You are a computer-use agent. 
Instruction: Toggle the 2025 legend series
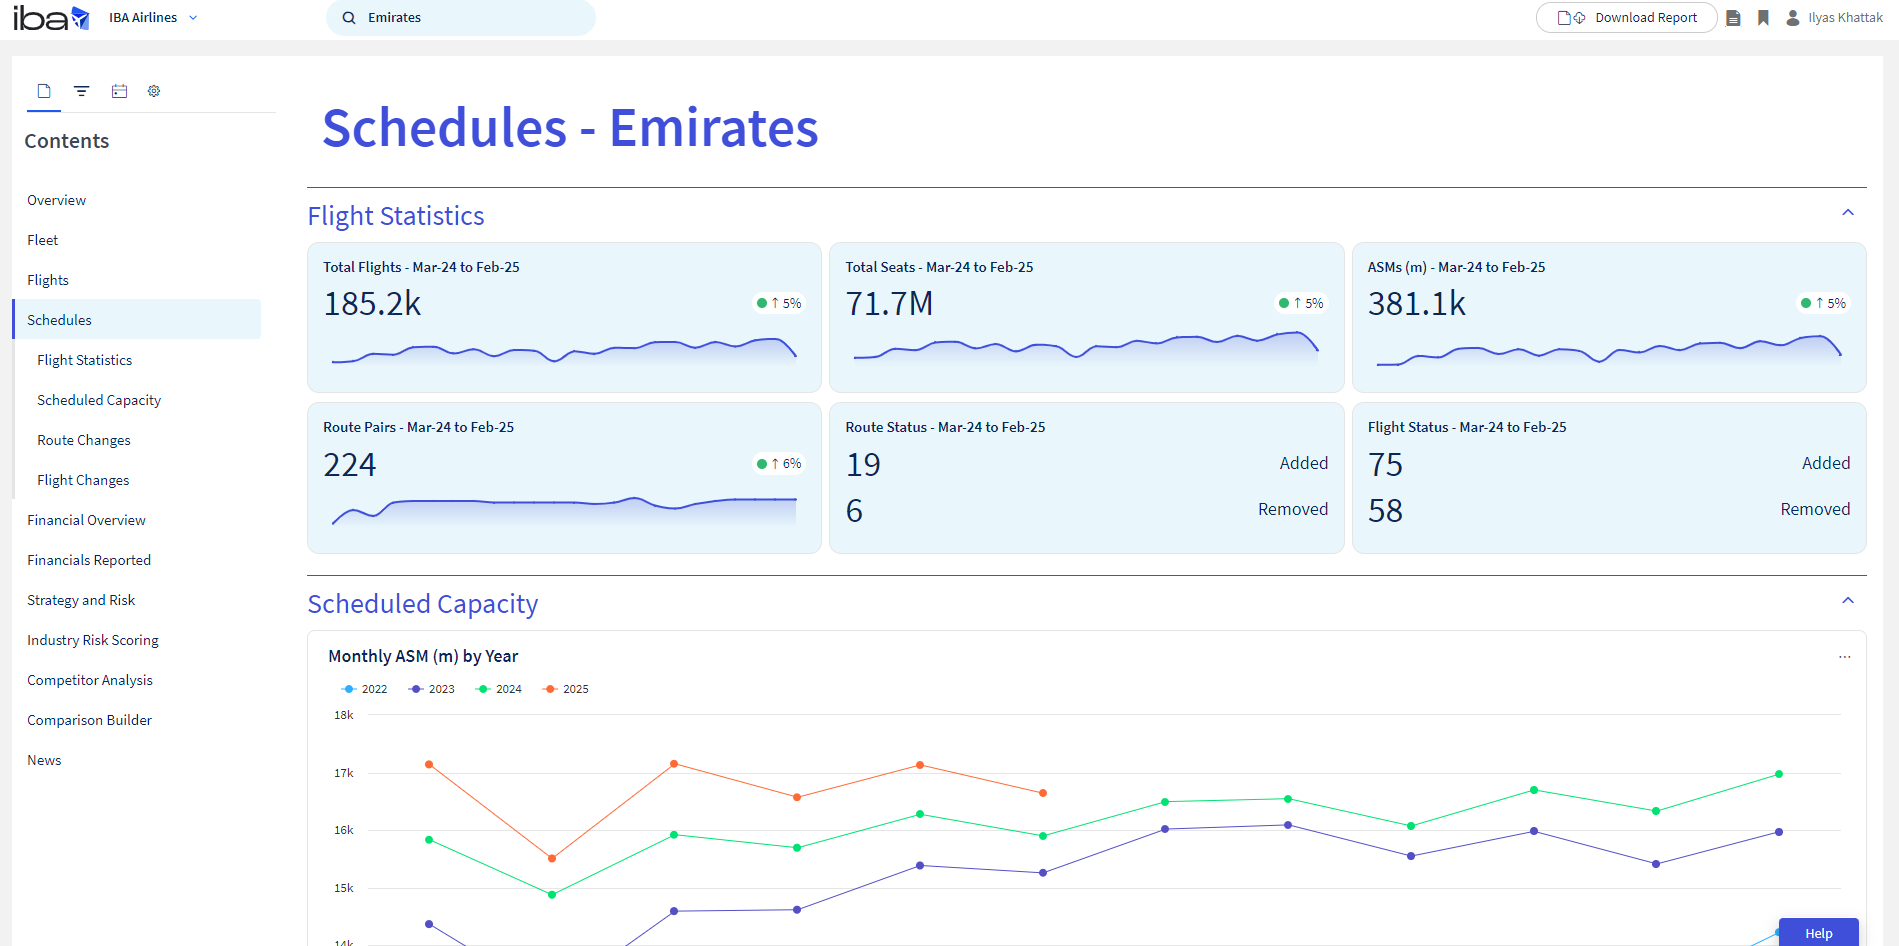click(x=566, y=689)
